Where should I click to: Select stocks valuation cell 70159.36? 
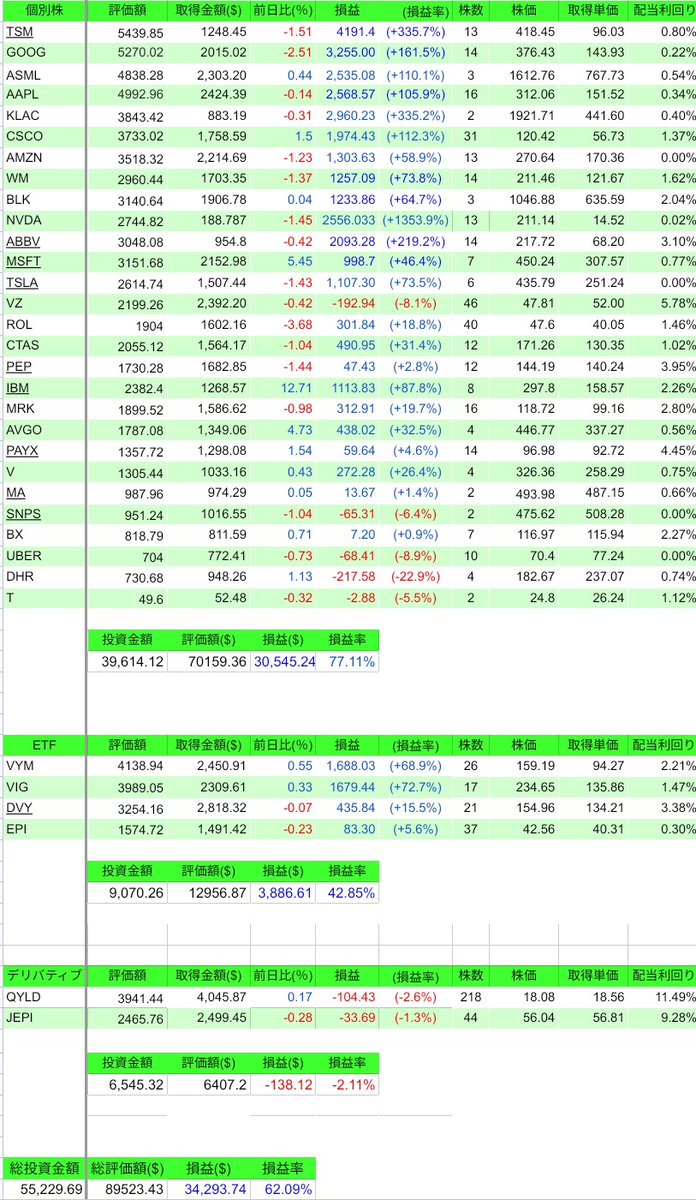coord(208,662)
